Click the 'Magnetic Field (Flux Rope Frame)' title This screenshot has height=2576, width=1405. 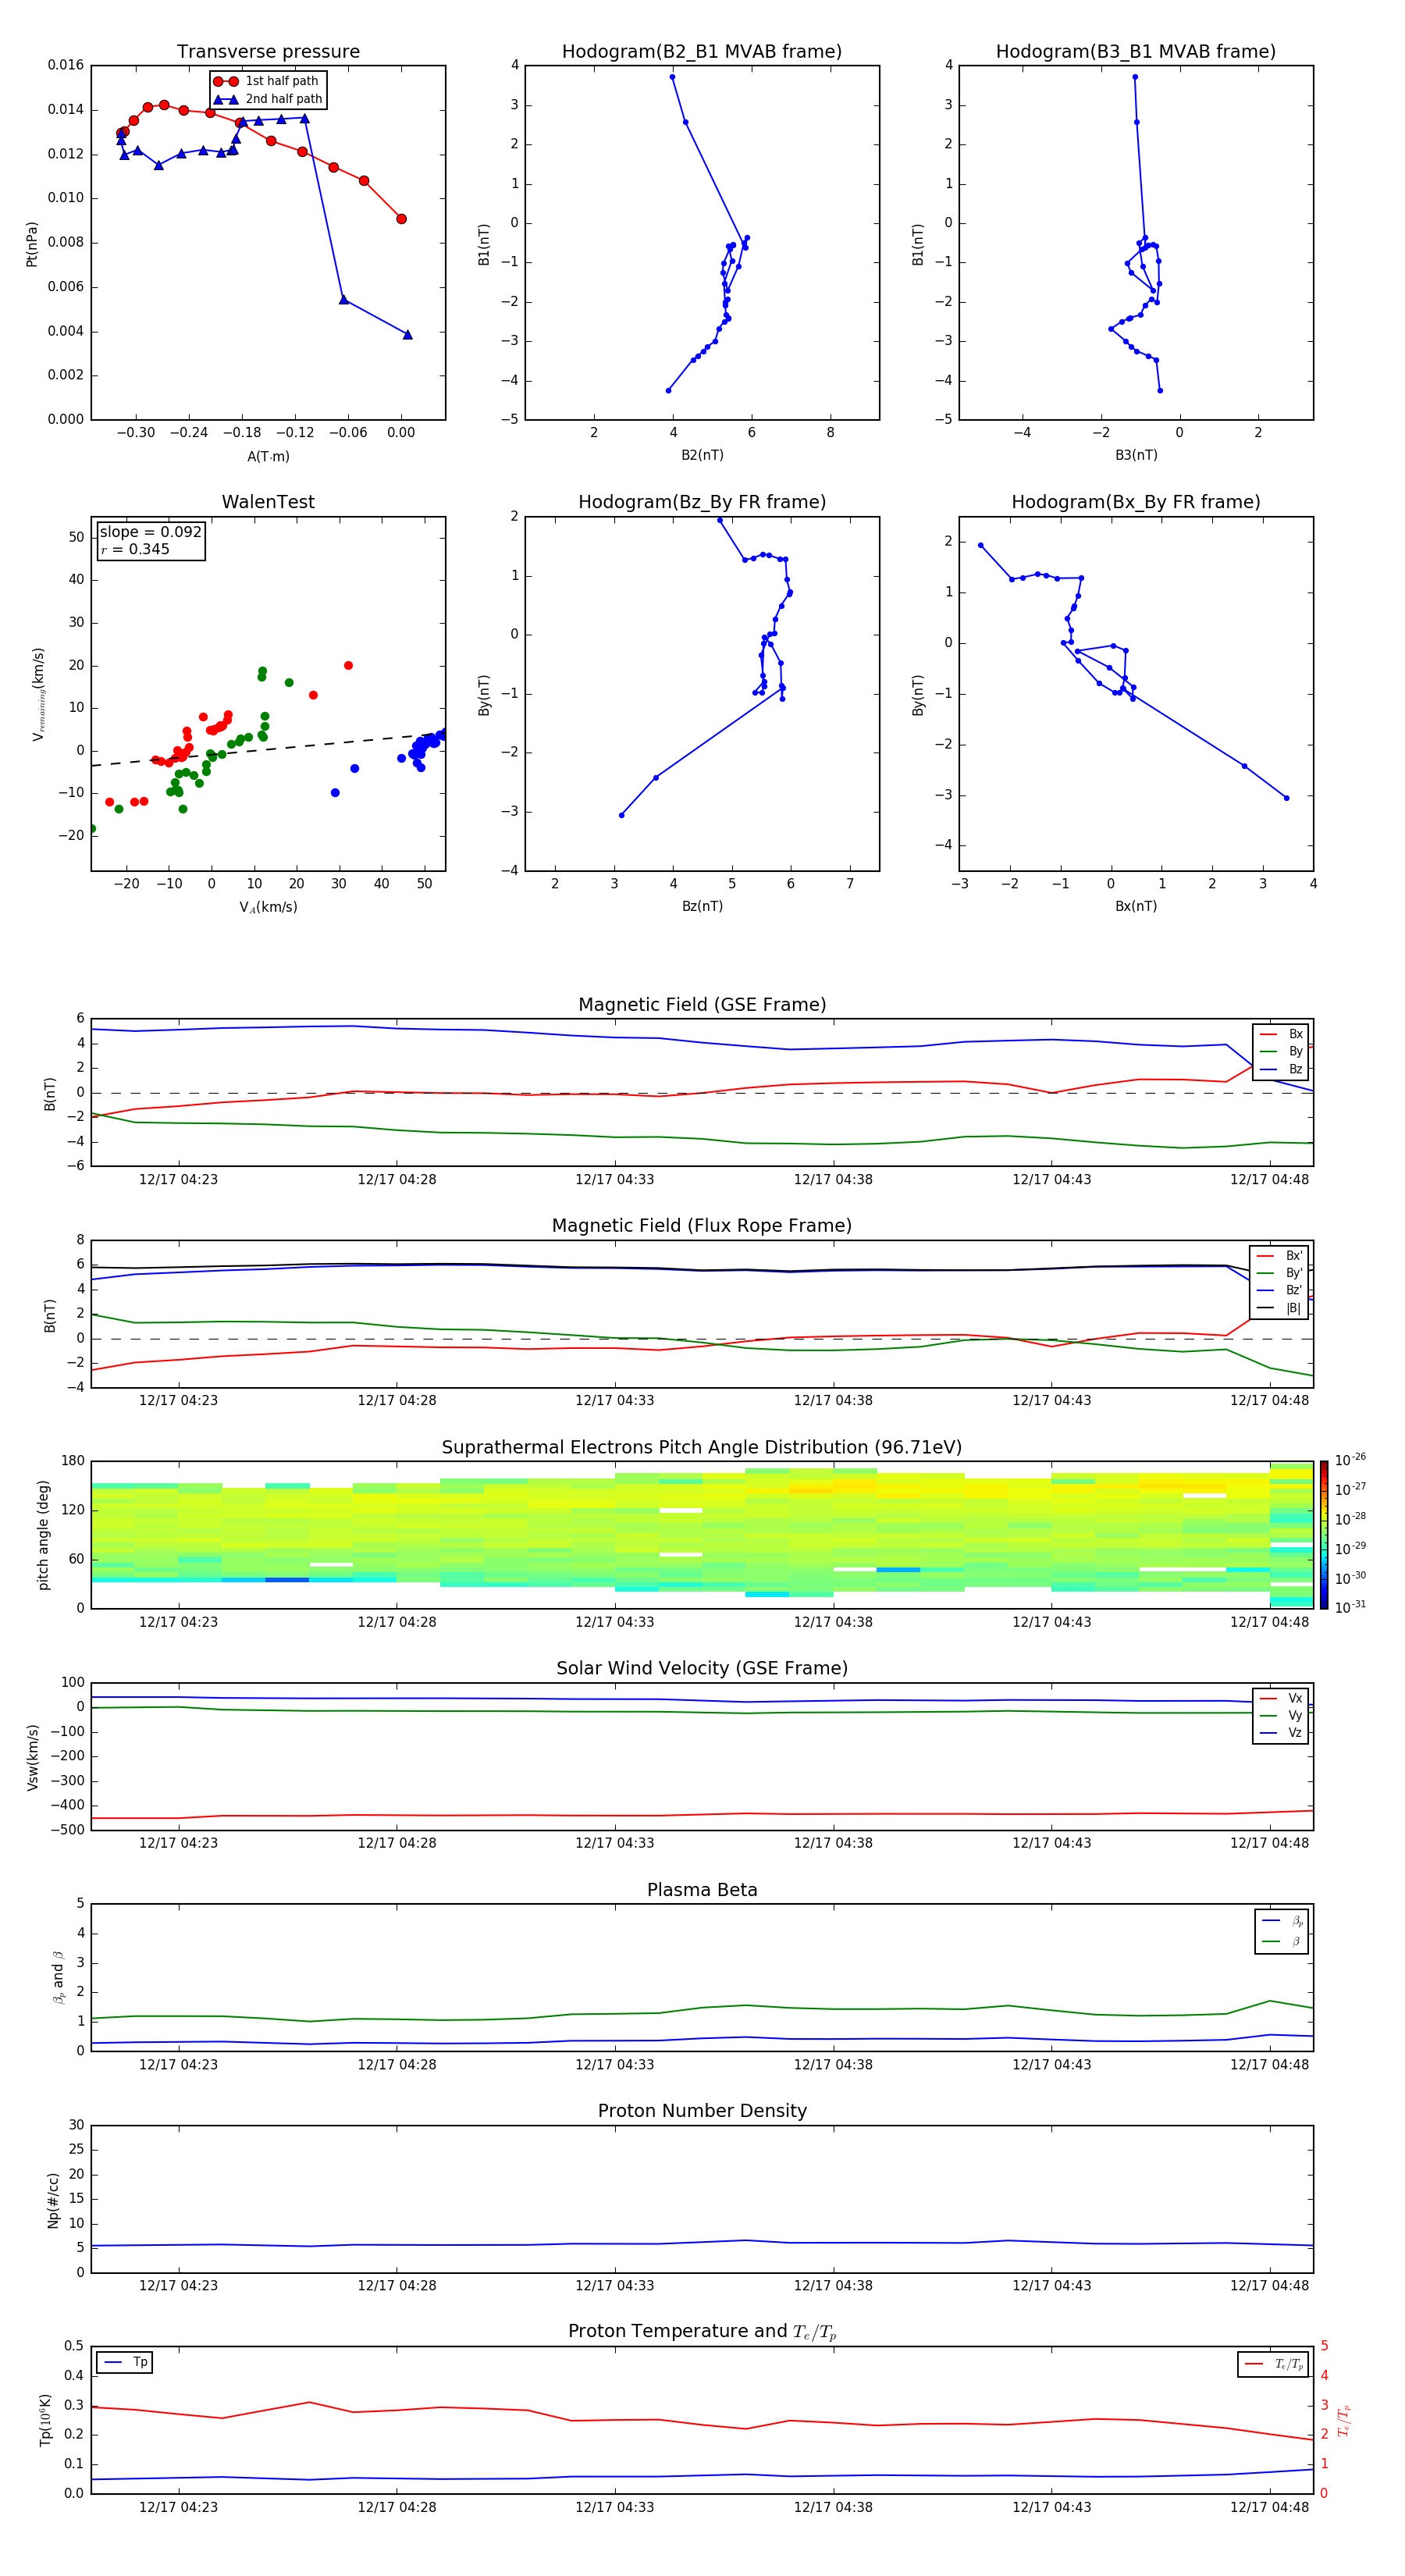point(702,1226)
